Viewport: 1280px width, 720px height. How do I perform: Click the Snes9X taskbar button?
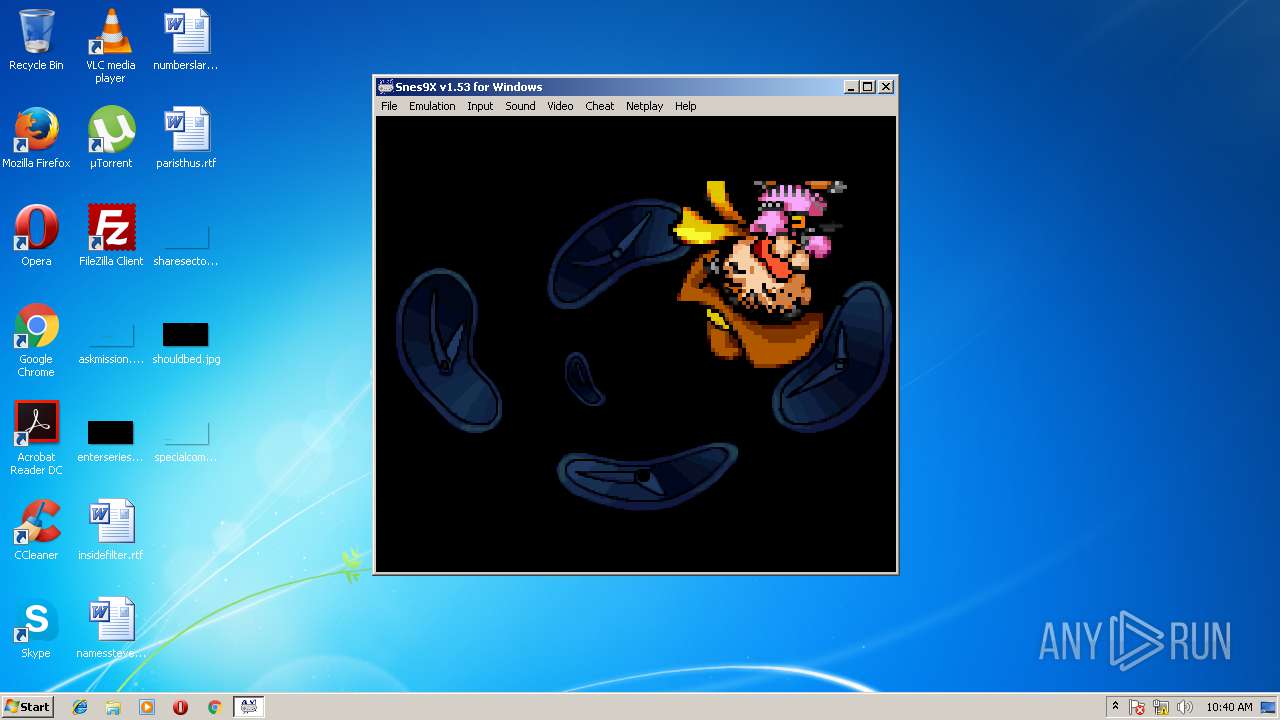[x=248, y=707]
